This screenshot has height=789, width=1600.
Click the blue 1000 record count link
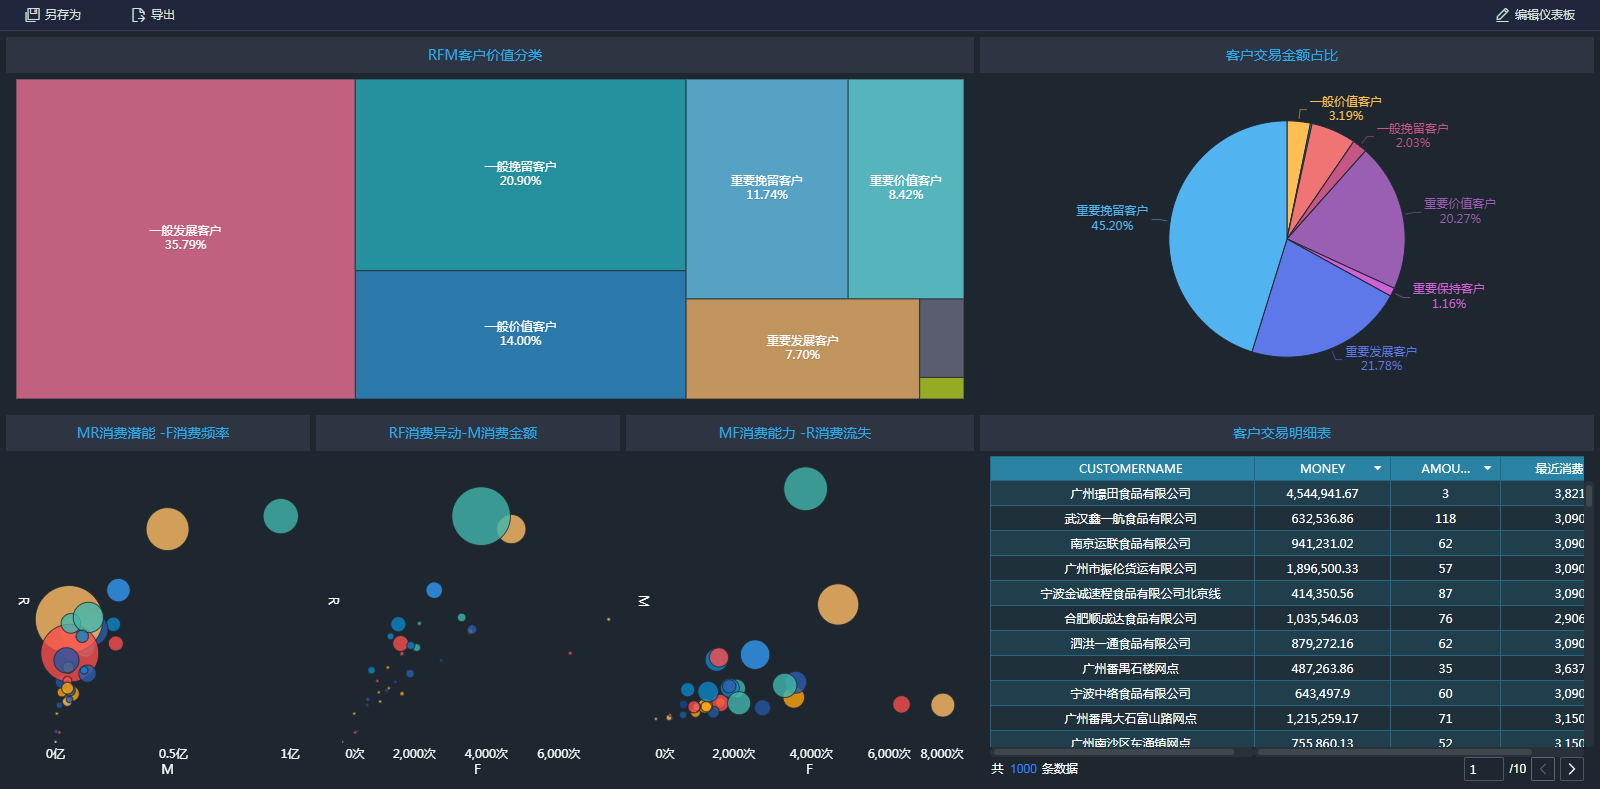[1023, 769]
